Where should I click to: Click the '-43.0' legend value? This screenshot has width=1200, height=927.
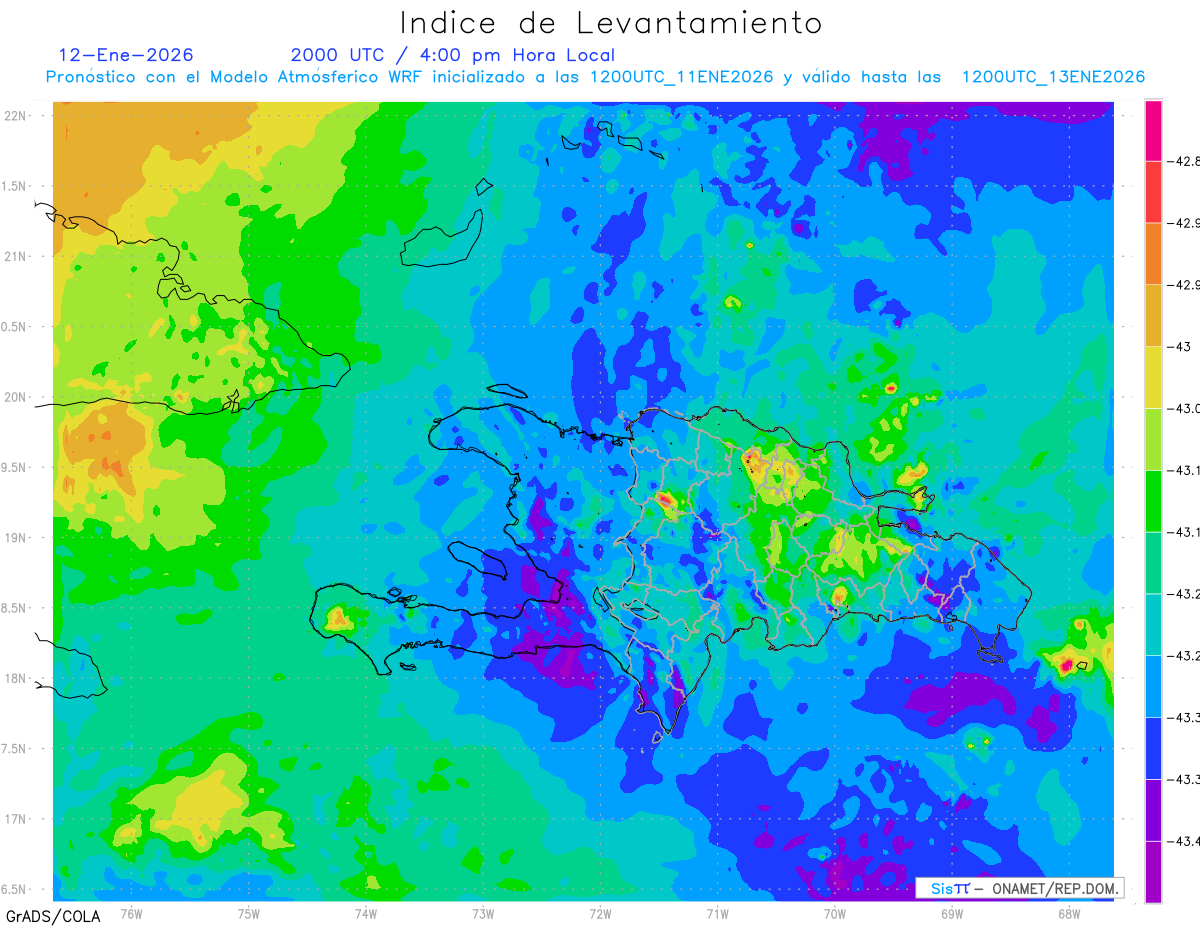click(1184, 408)
